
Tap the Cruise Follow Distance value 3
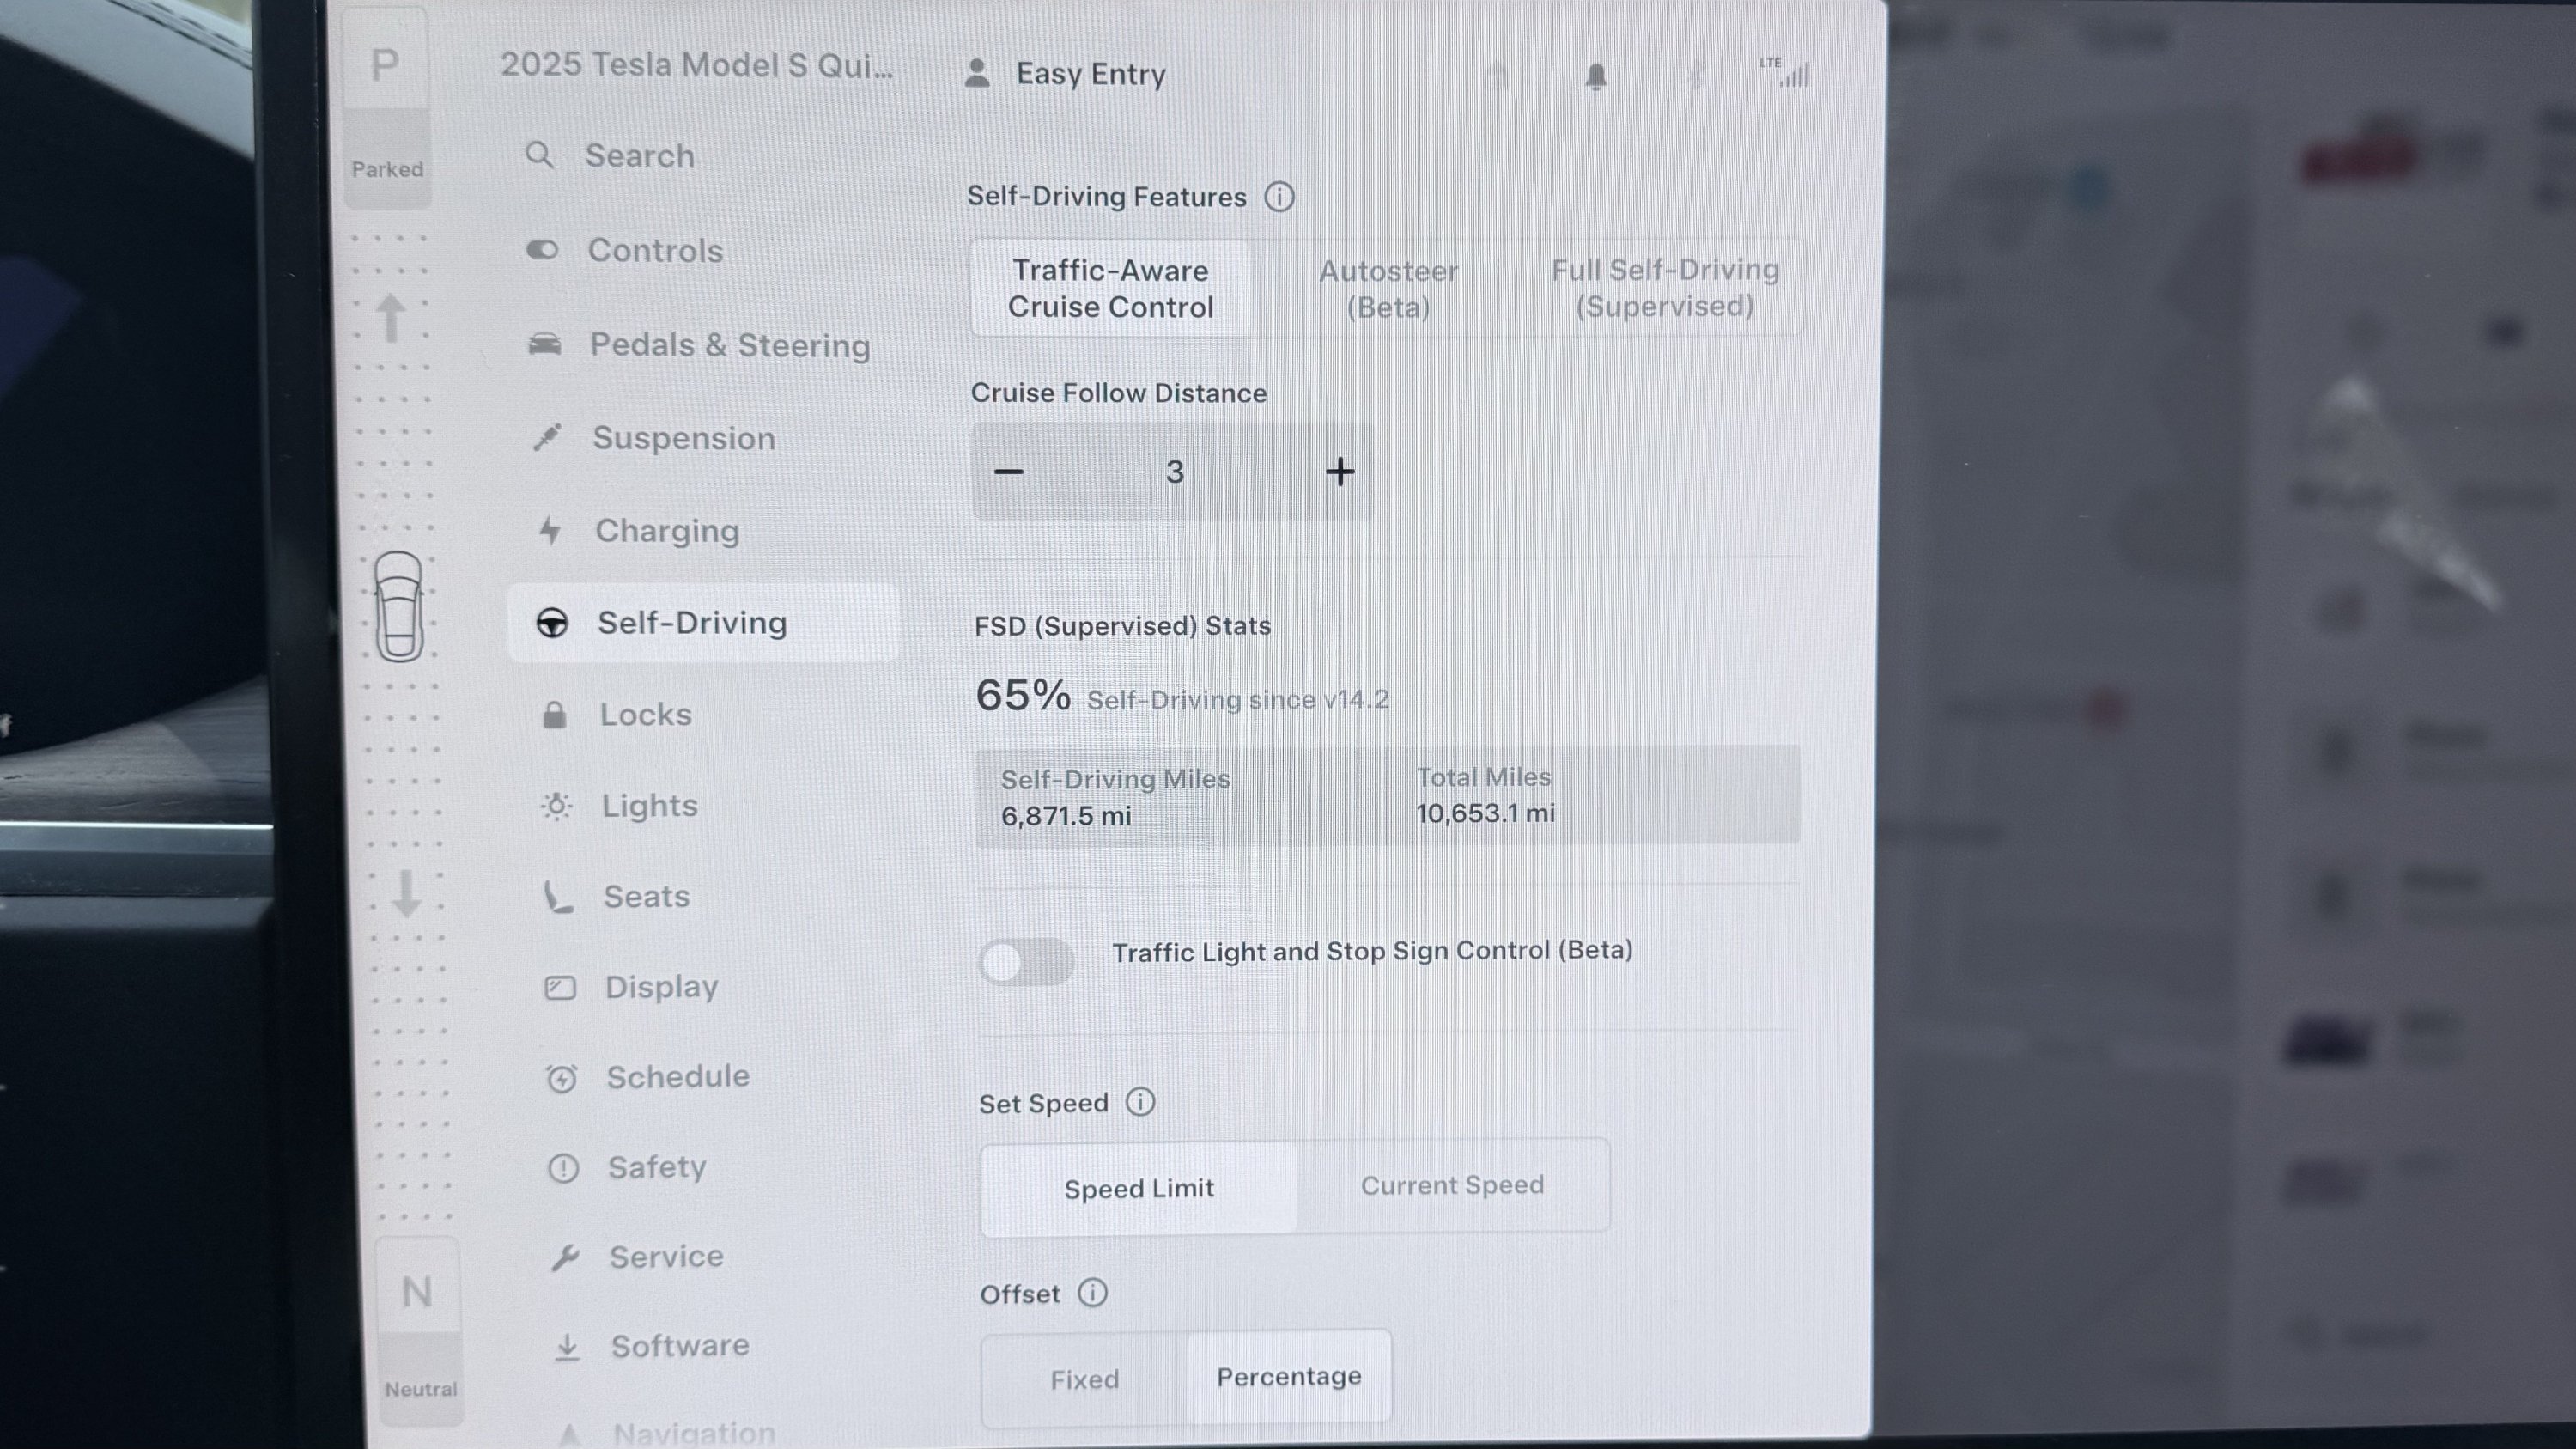(1175, 471)
